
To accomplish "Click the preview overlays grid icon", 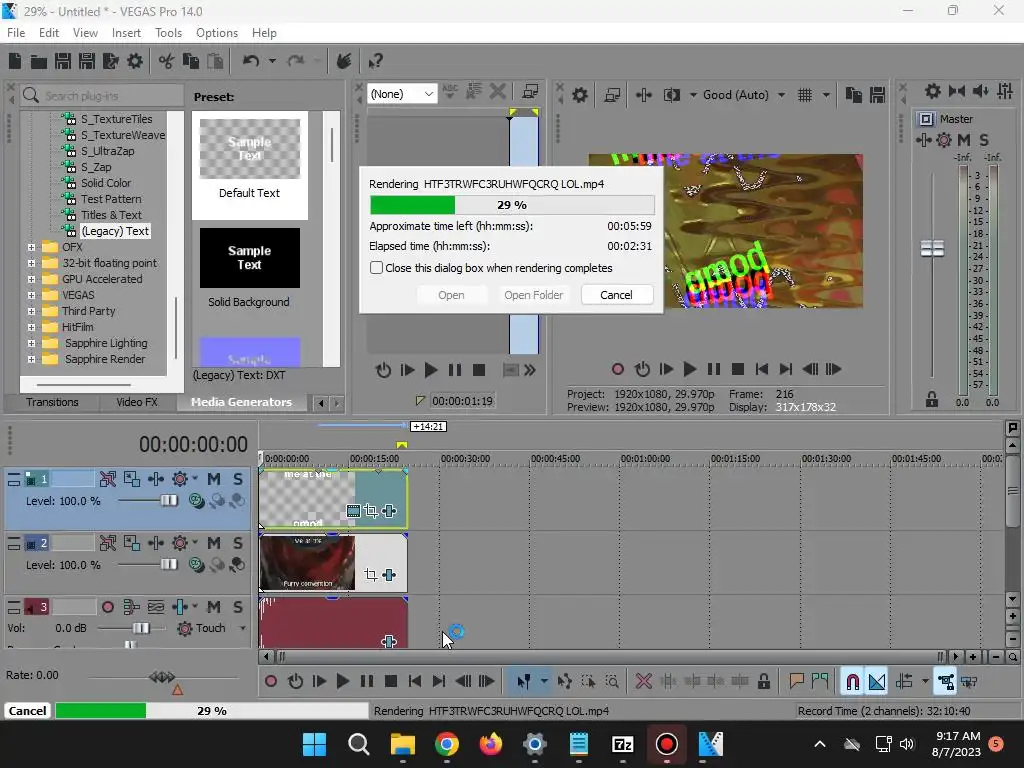I will click(805, 95).
